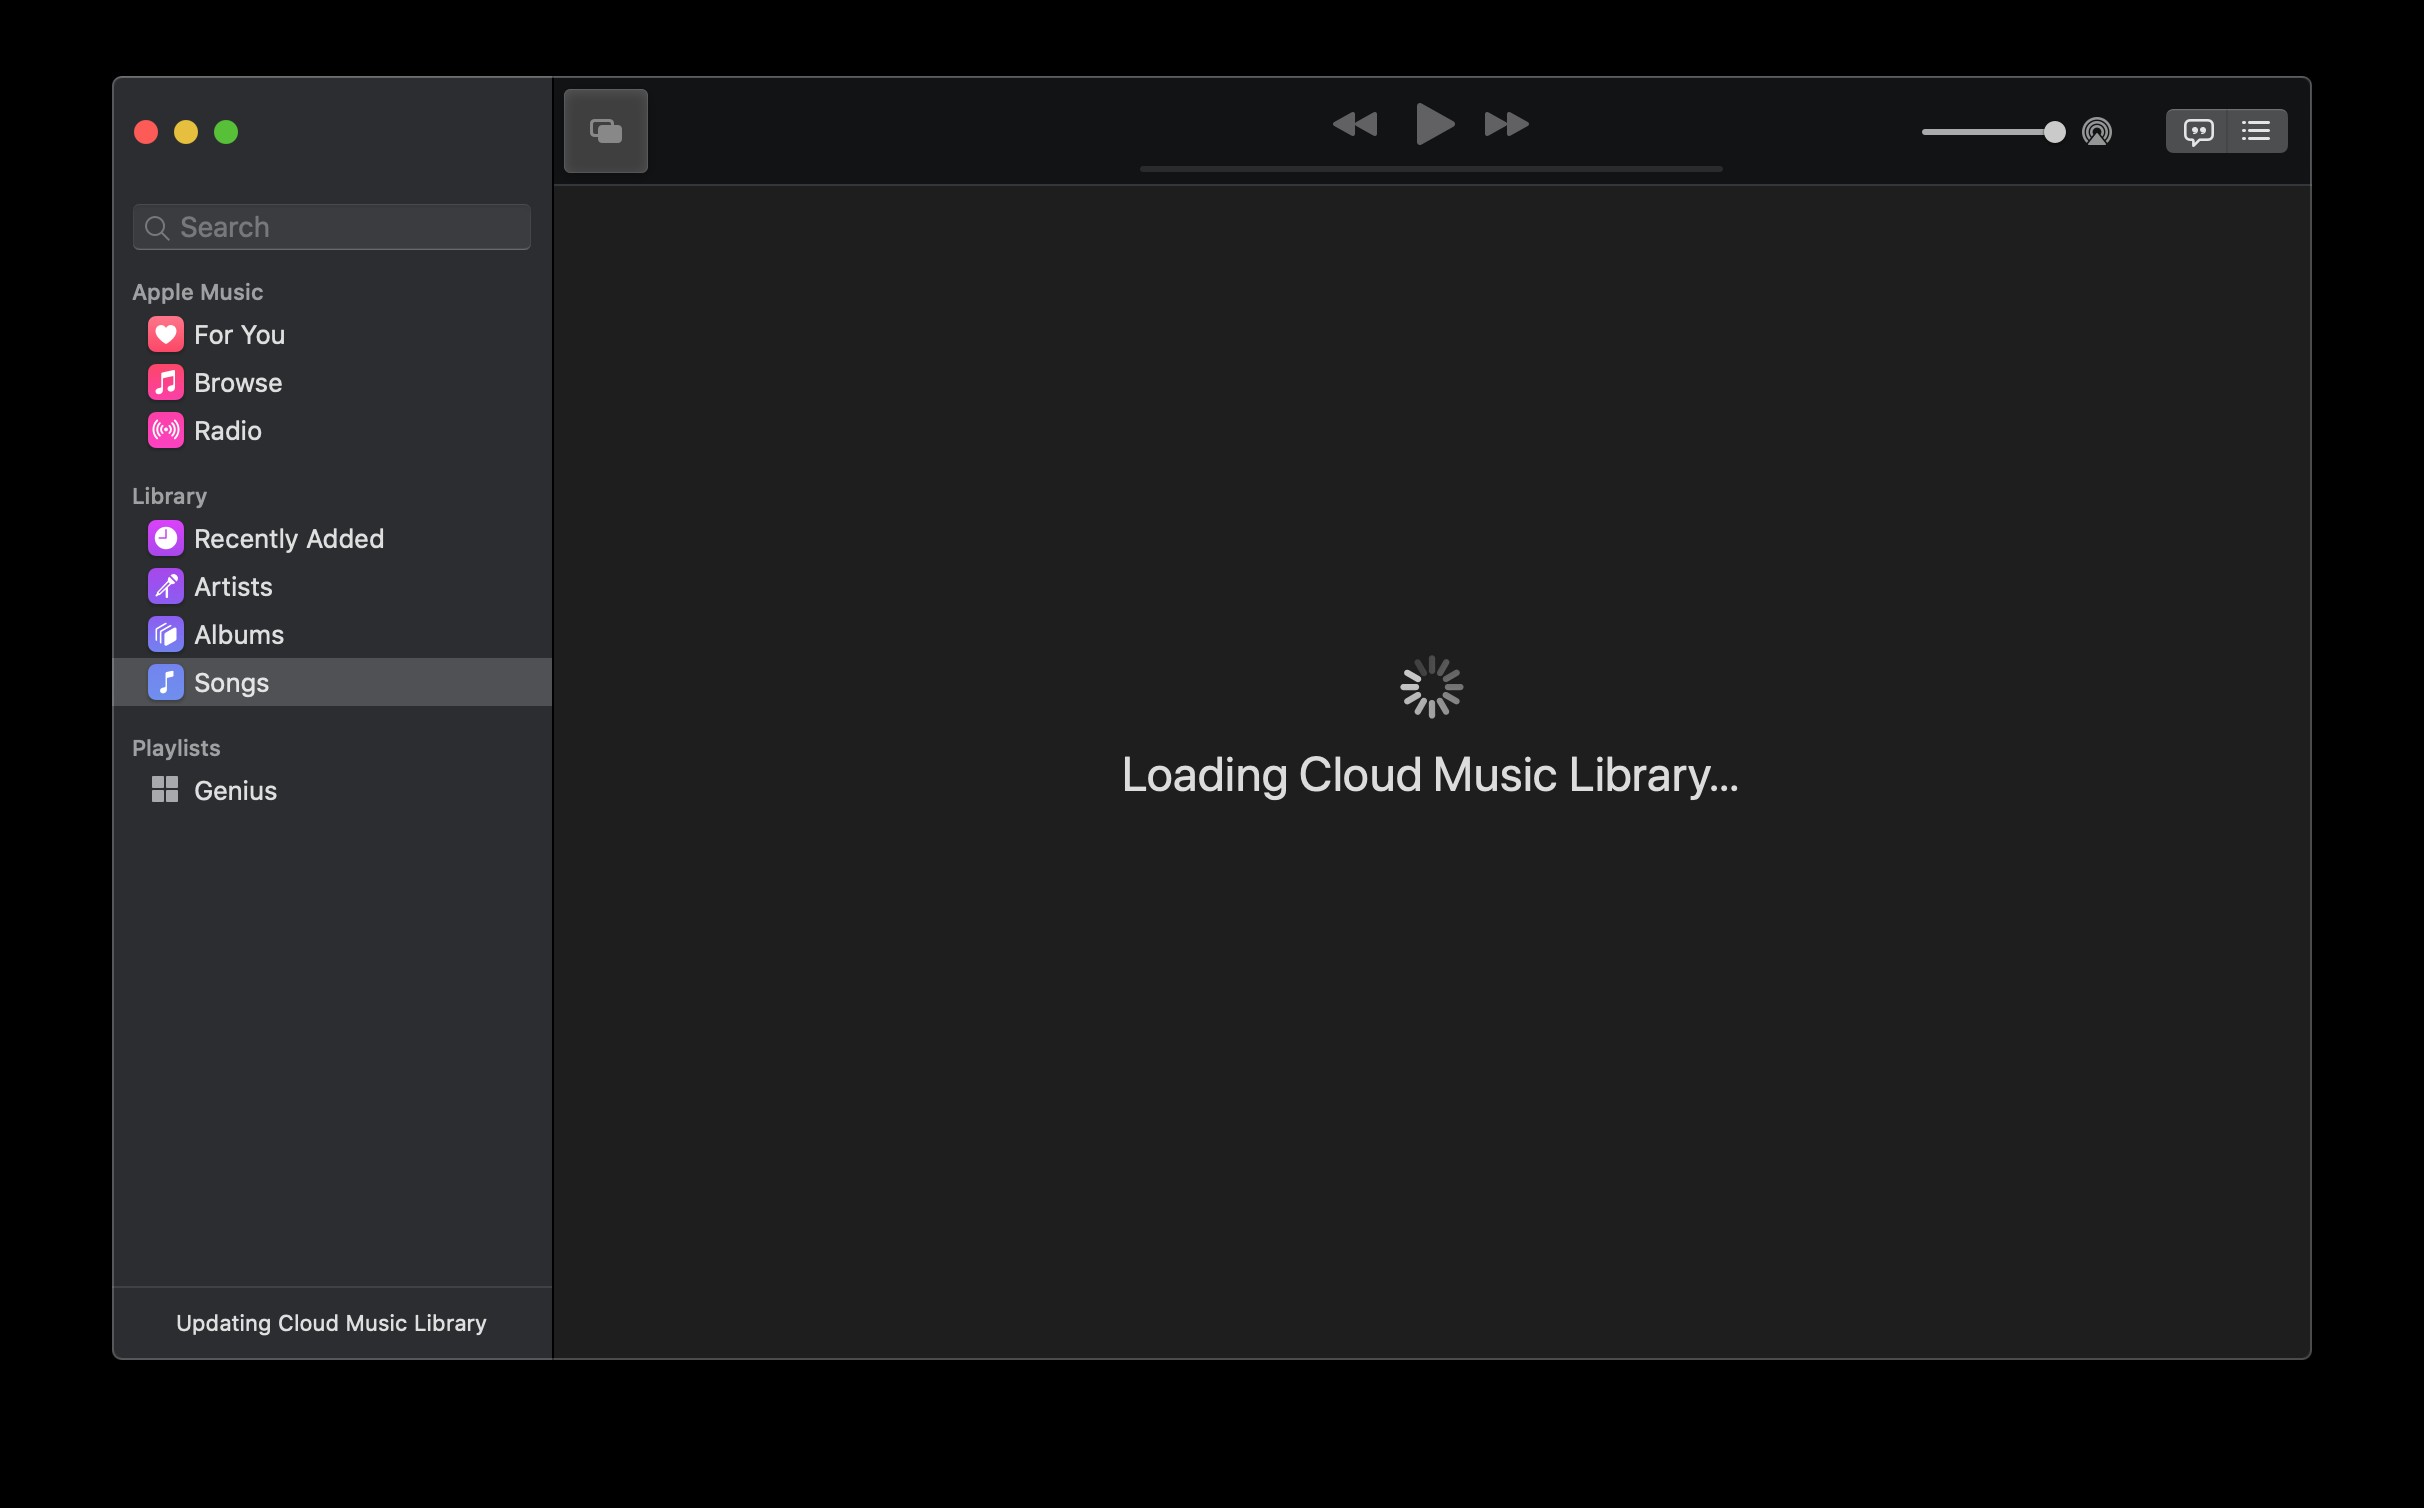Expand the Playlists section
The image size is (2424, 1508).
coord(175,747)
